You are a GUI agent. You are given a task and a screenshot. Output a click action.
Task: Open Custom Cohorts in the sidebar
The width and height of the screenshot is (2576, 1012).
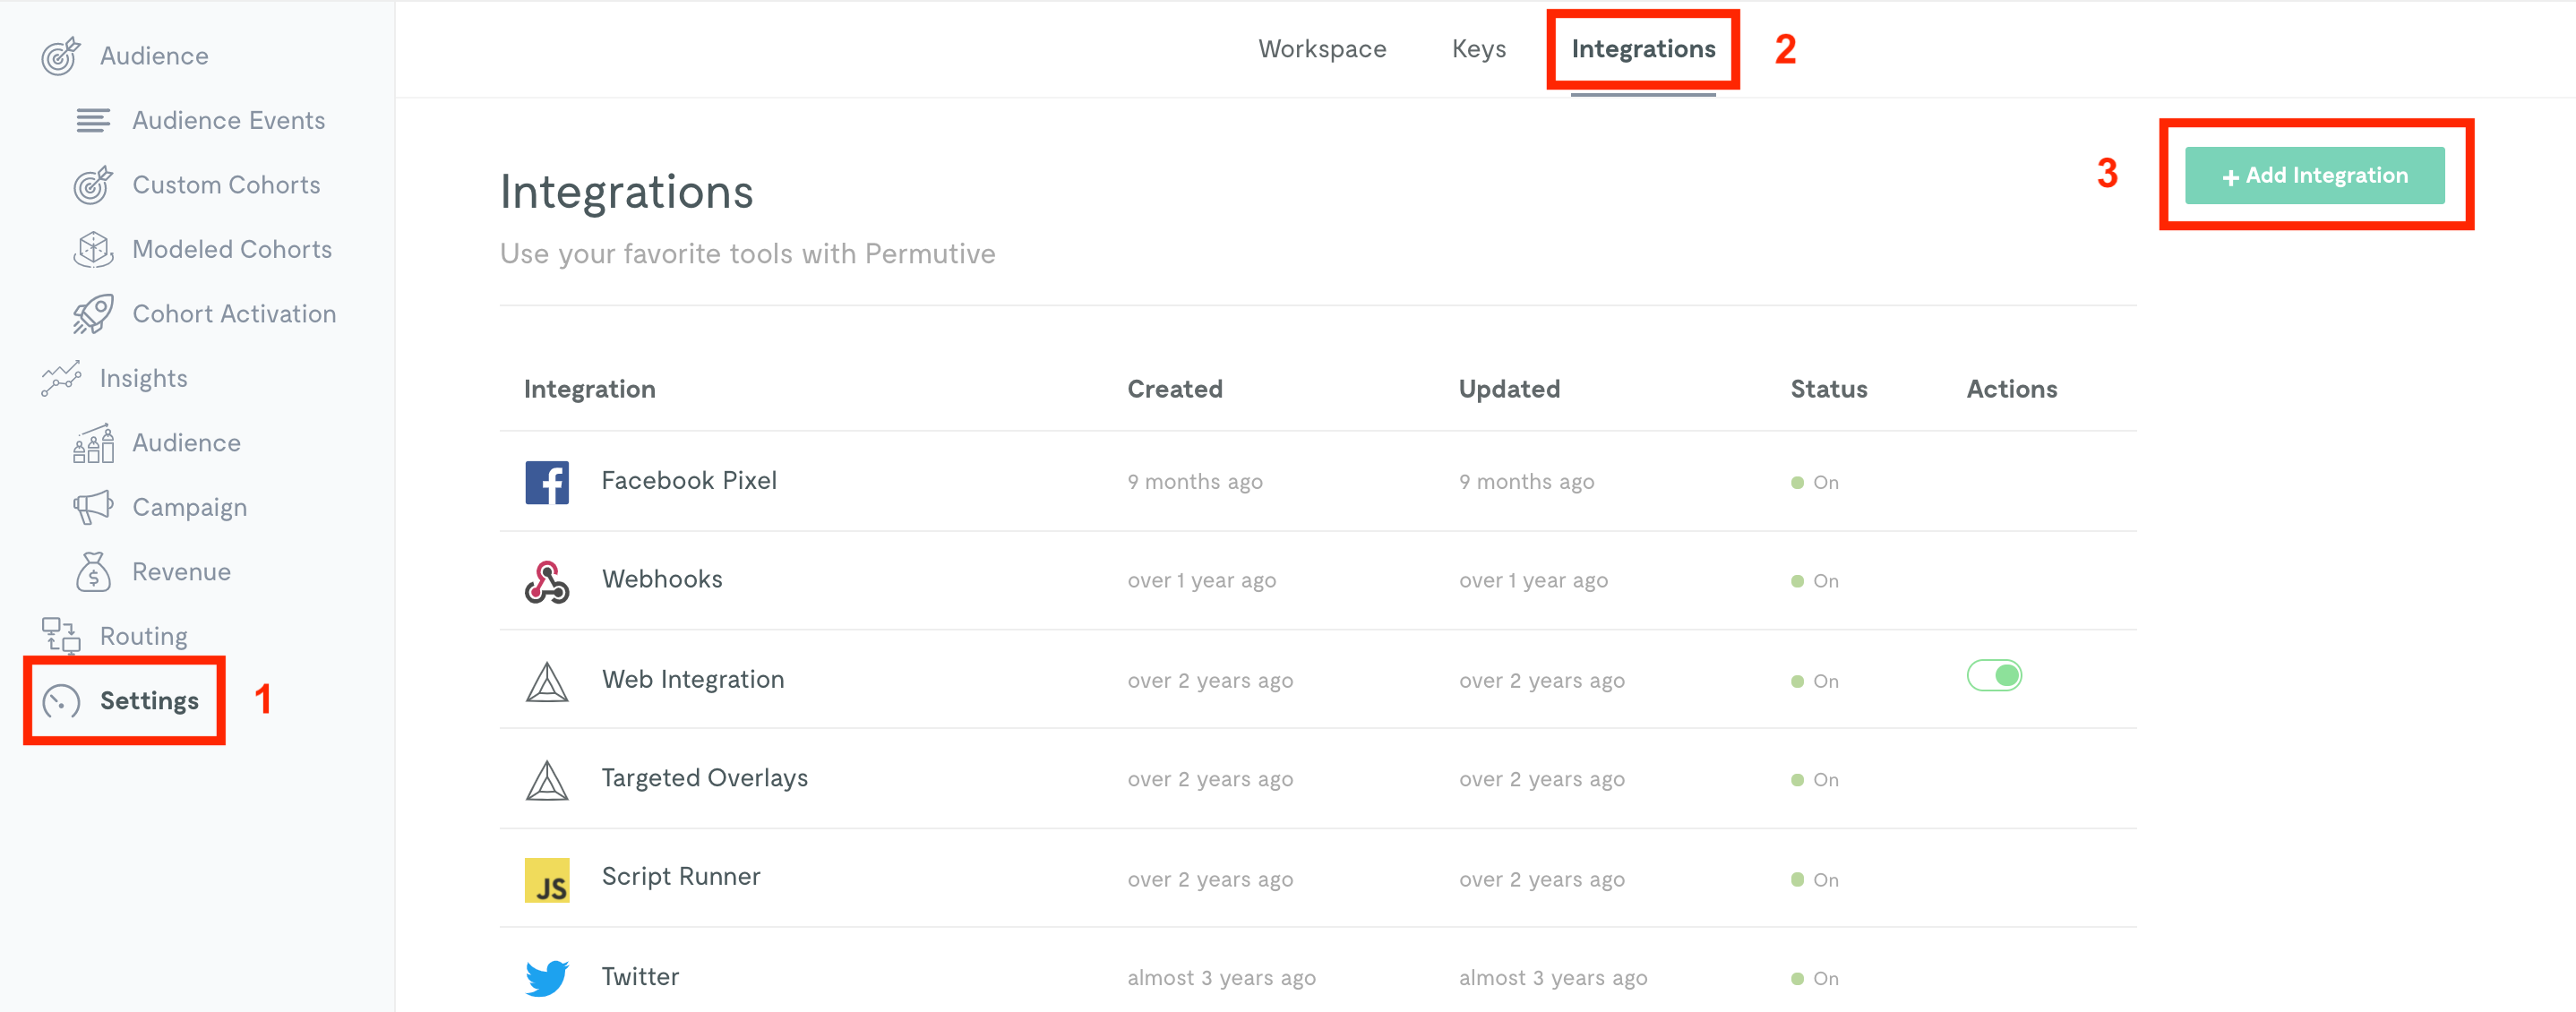coord(226,185)
